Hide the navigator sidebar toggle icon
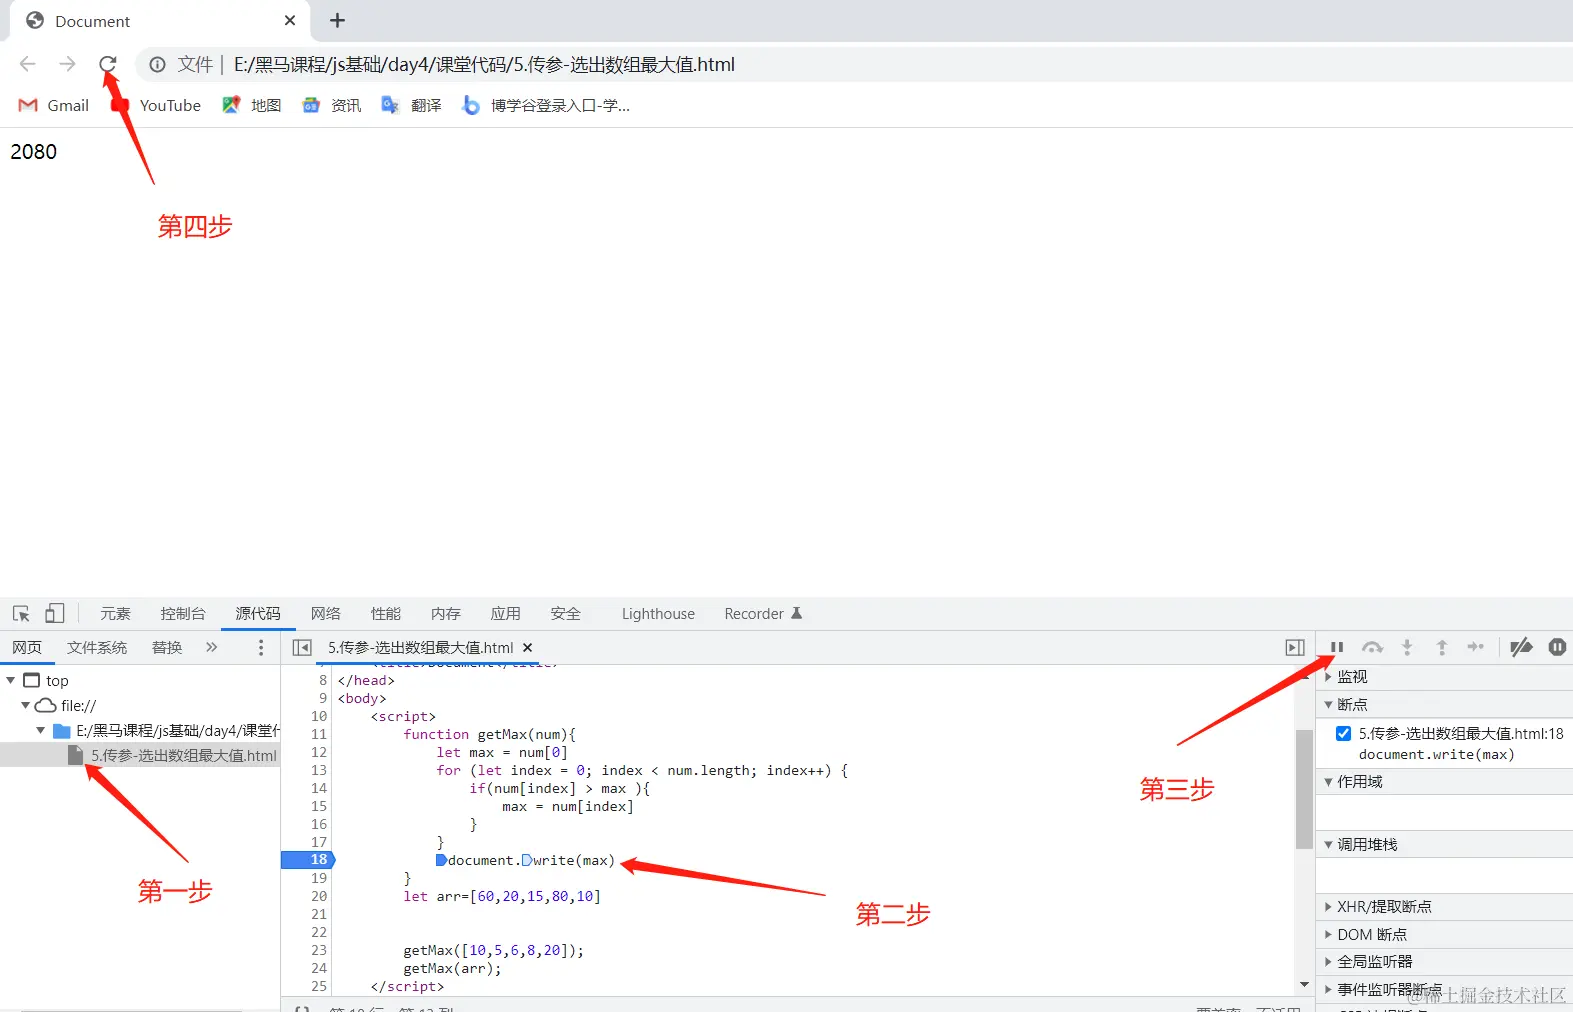Viewport: 1573px width, 1012px height. [x=302, y=648]
